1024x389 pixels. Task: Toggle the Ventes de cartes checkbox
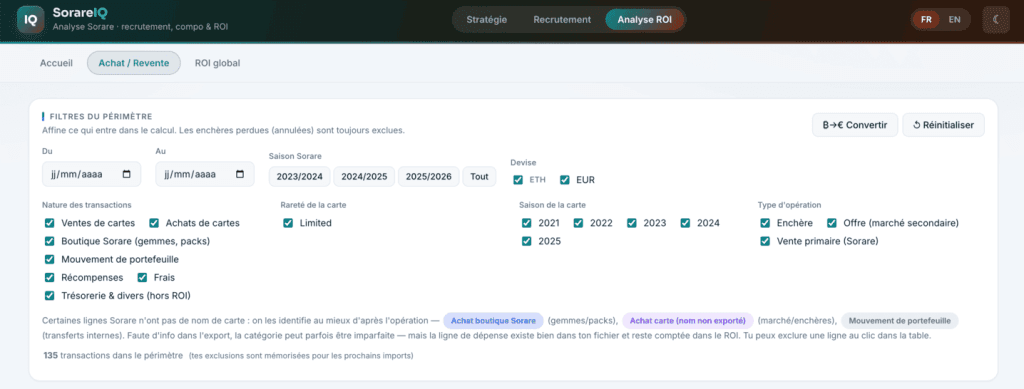click(50, 223)
